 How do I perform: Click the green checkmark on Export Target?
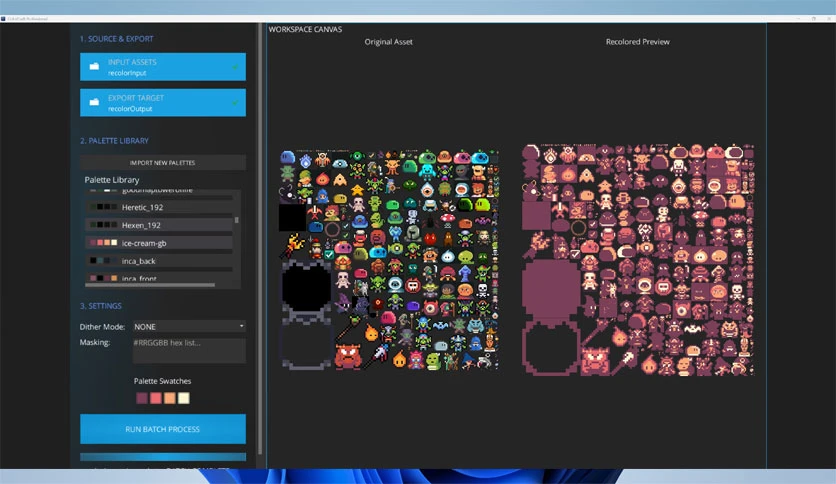pos(235,102)
